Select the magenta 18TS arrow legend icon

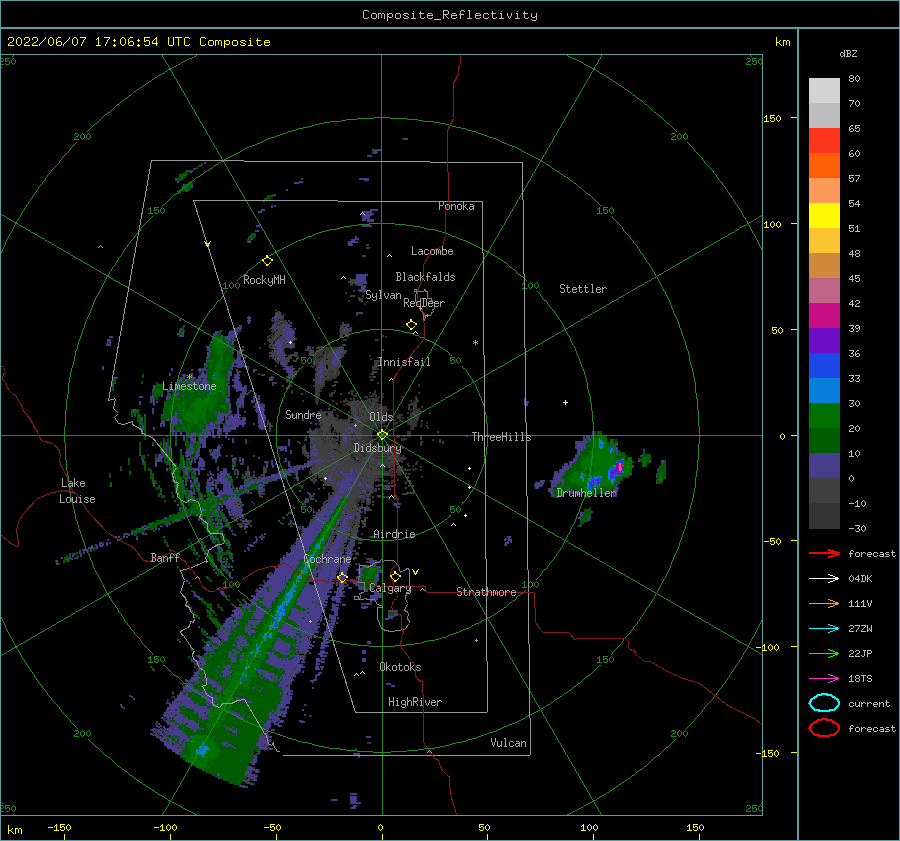coord(824,679)
